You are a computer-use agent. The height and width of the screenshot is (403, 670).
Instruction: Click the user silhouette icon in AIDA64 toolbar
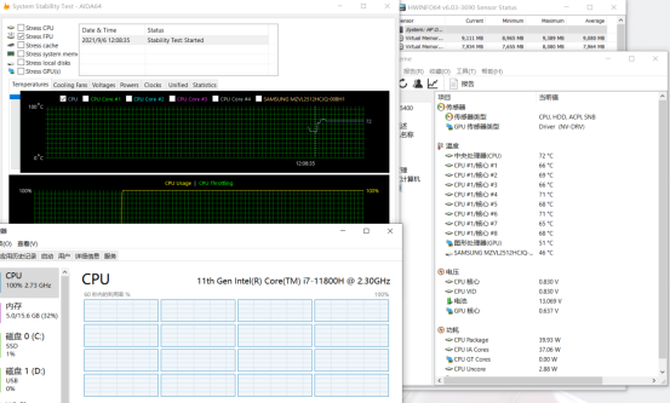[417, 84]
